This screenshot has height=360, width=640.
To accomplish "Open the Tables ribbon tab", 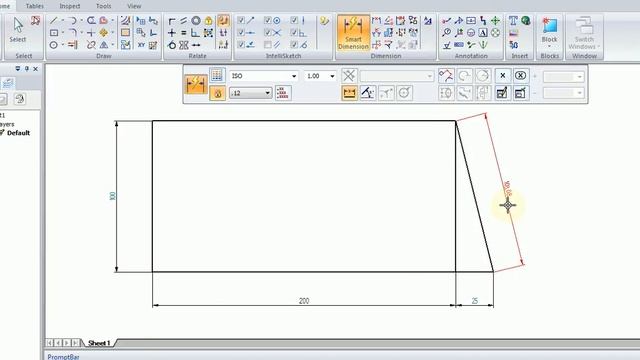I will [x=34, y=6].
